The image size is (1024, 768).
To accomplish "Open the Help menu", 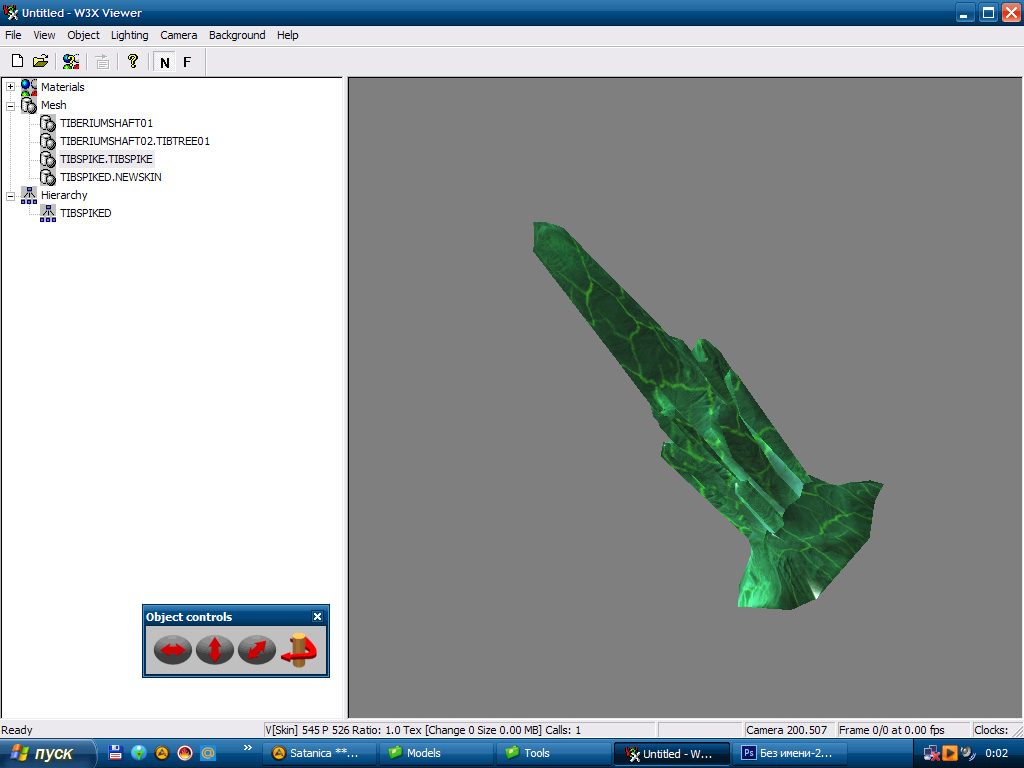I will pos(287,35).
